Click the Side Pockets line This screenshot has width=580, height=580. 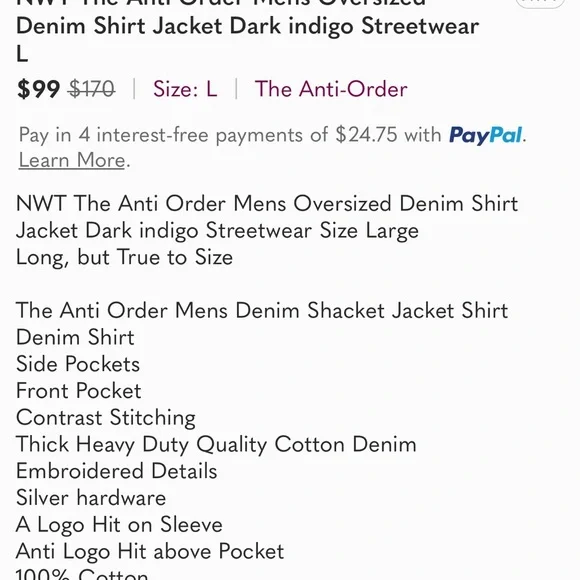coord(78,364)
